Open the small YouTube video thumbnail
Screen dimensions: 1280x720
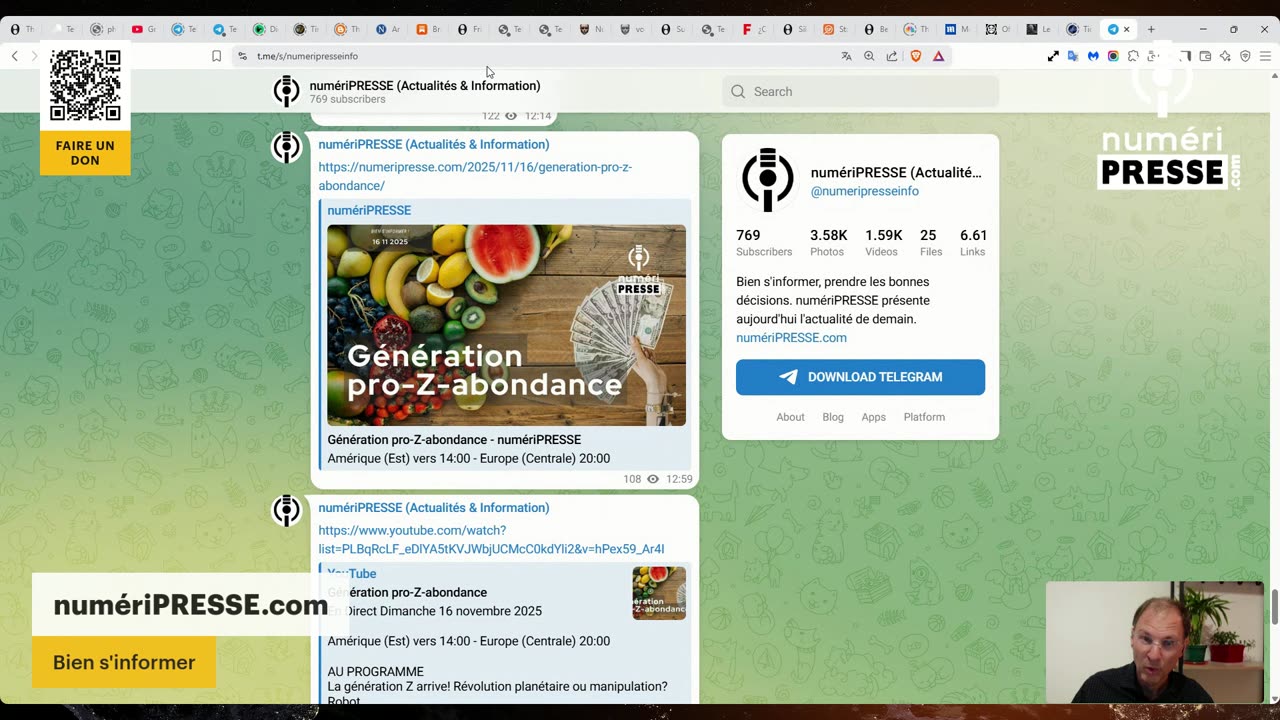(659, 593)
